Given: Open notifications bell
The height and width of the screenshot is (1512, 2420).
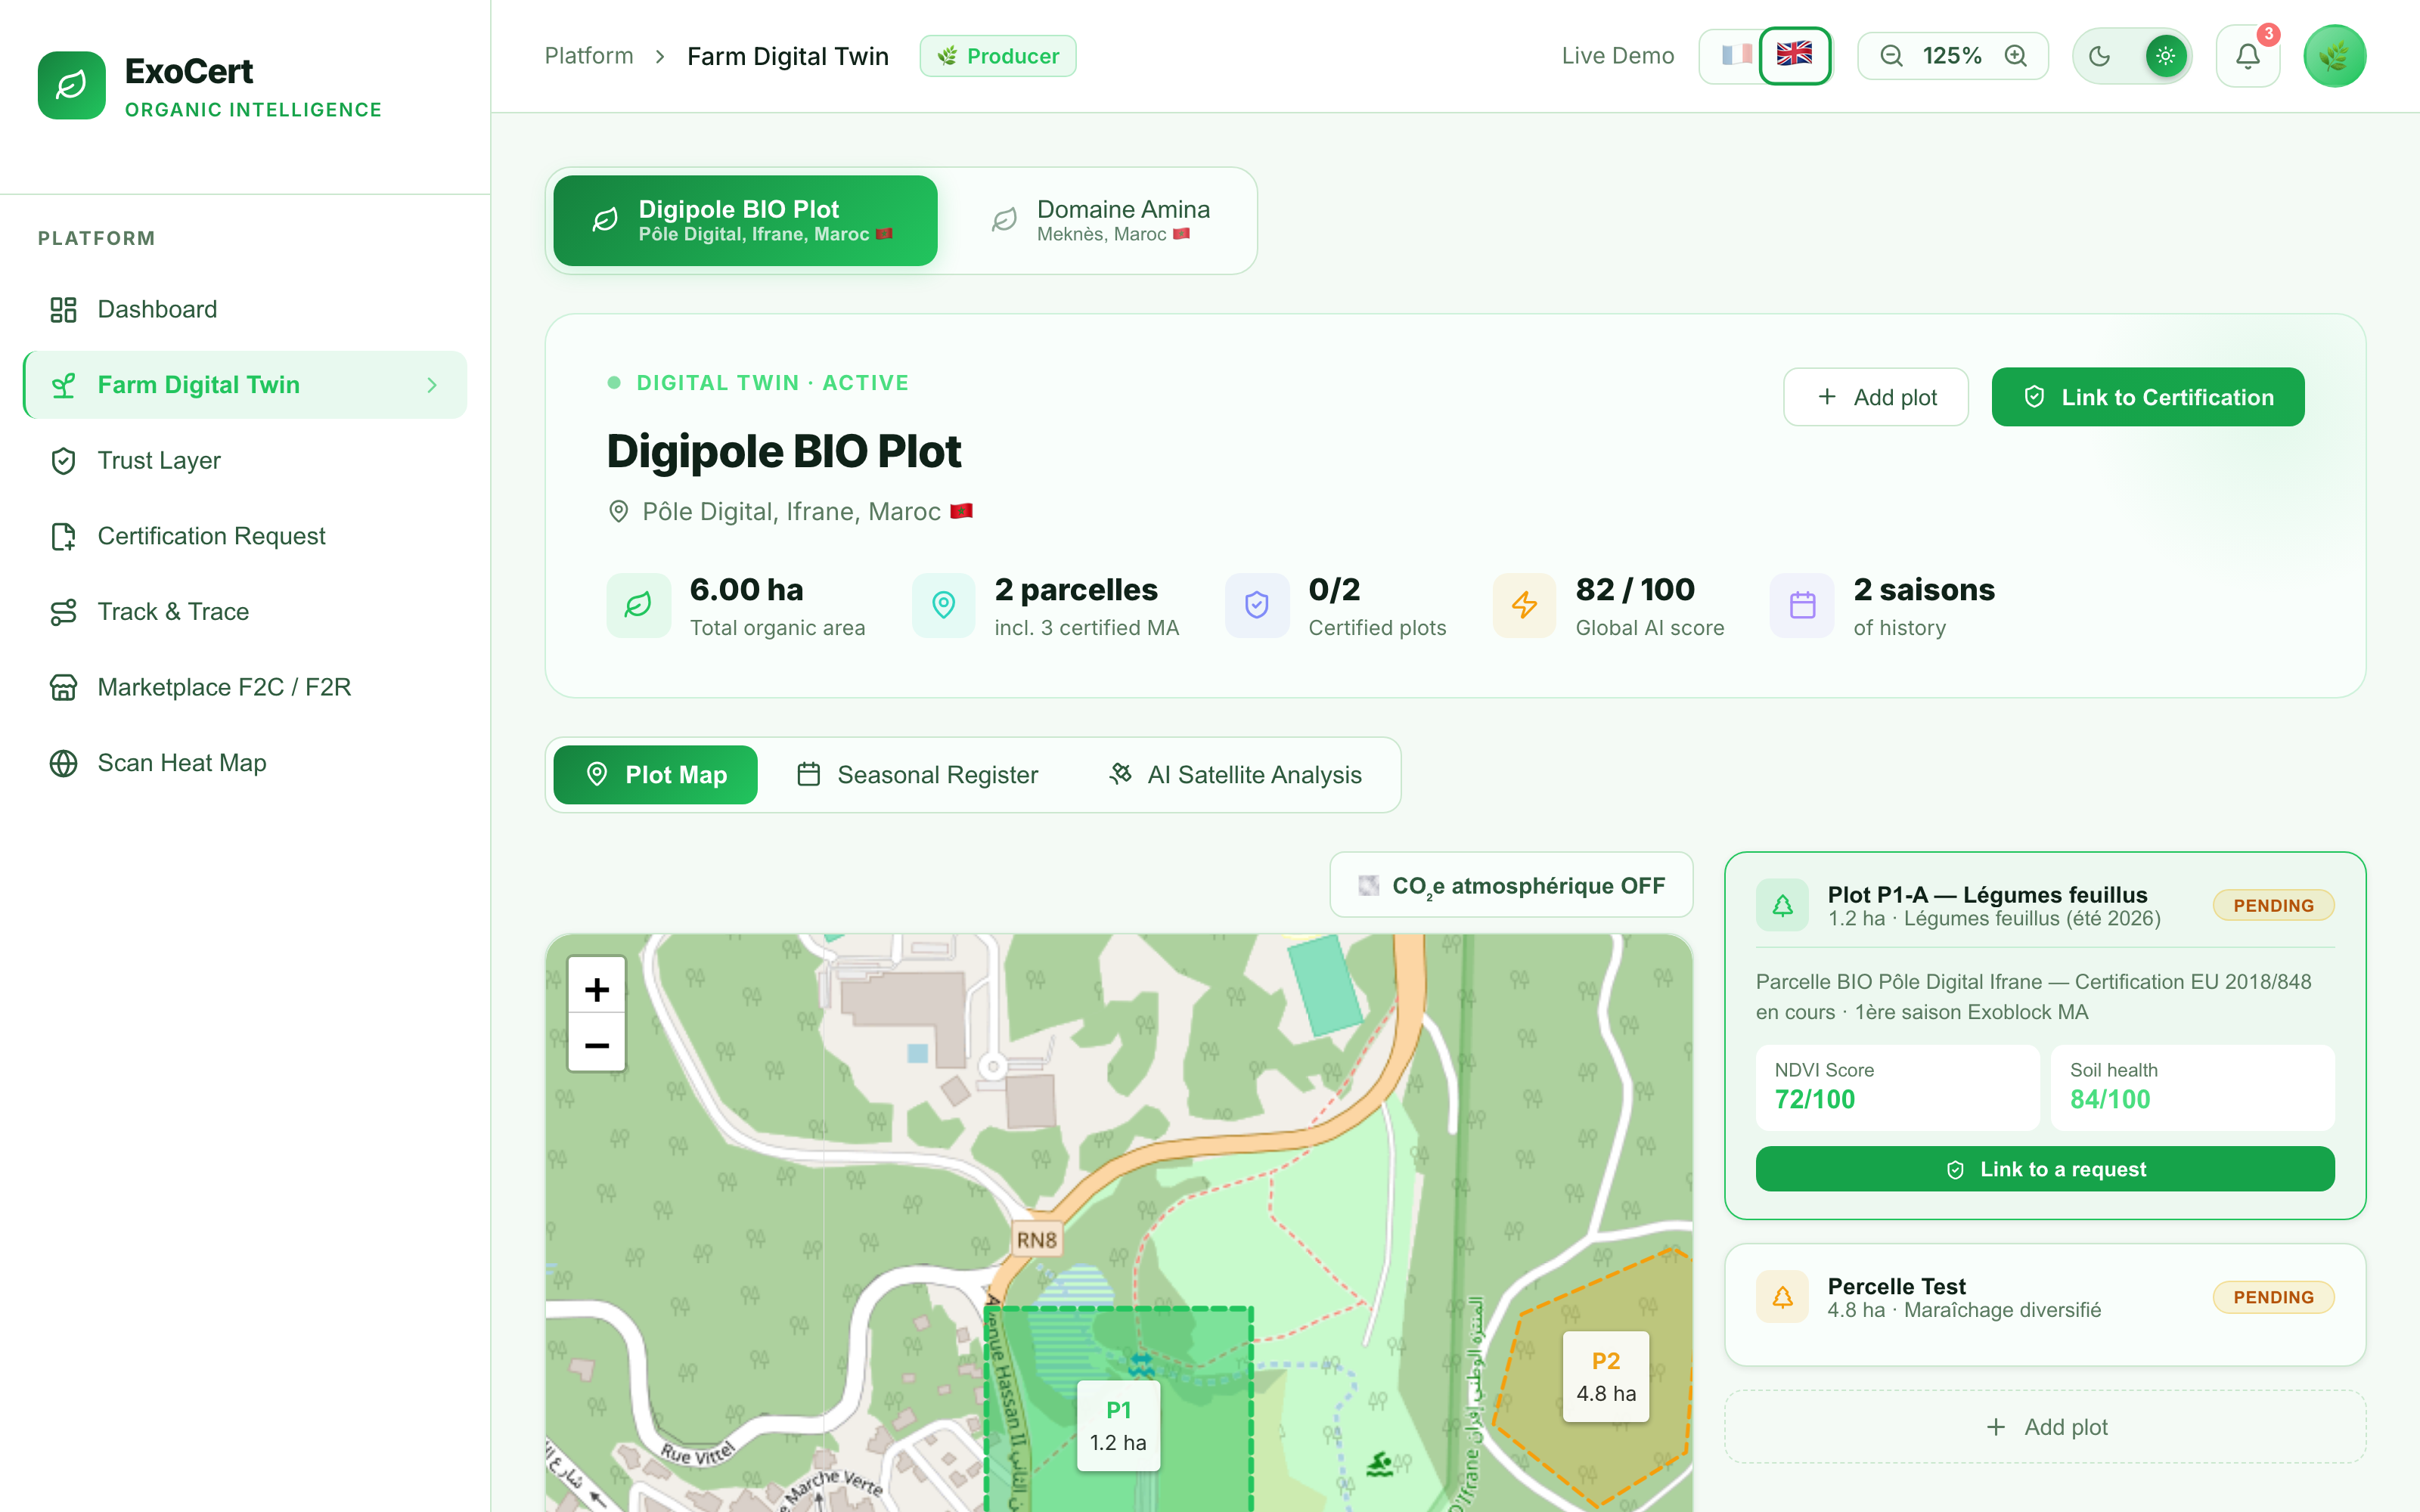Looking at the screenshot, I should point(2248,56).
